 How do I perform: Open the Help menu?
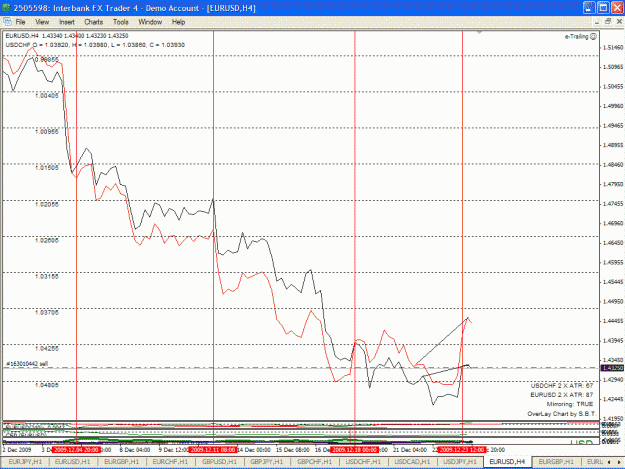coord(178,22)
